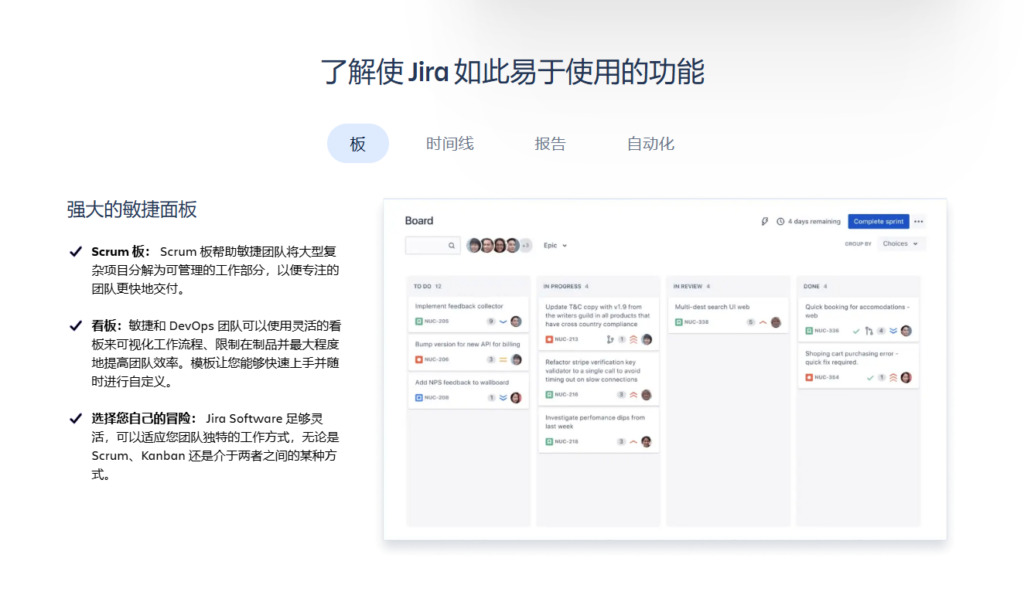
Task: Click the assignee avatar on NUC-338
Action: coord(776,322)
